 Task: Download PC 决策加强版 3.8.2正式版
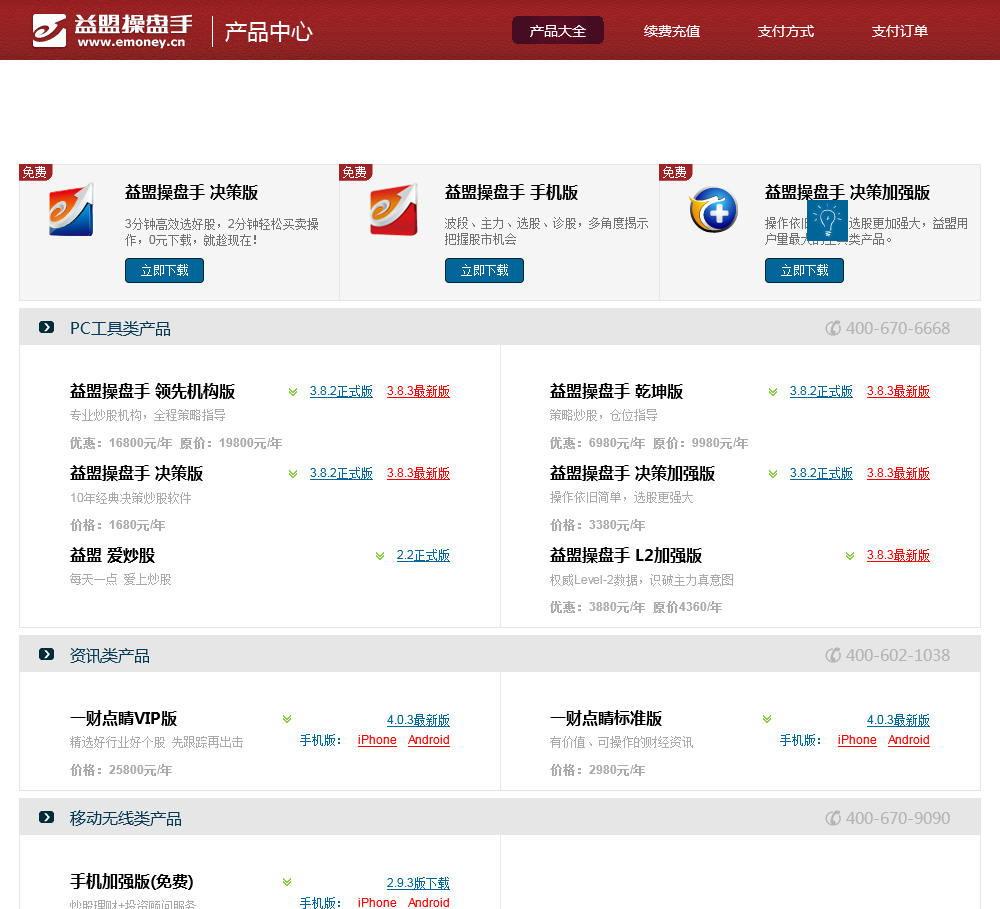tap(821, 473)
